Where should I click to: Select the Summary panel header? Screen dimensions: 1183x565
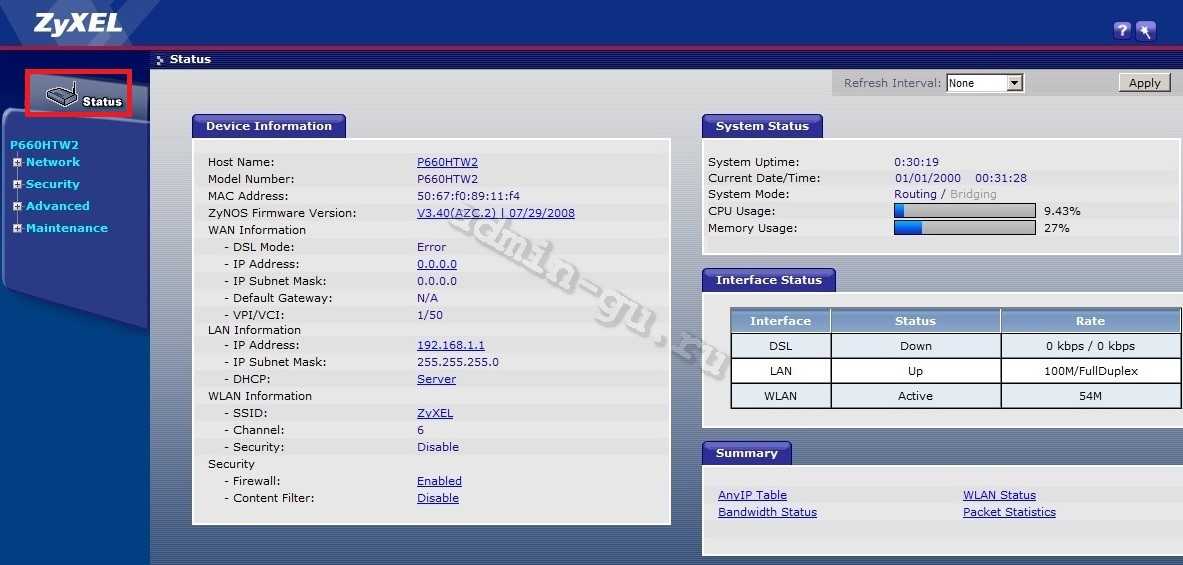(x=746, y=453)
